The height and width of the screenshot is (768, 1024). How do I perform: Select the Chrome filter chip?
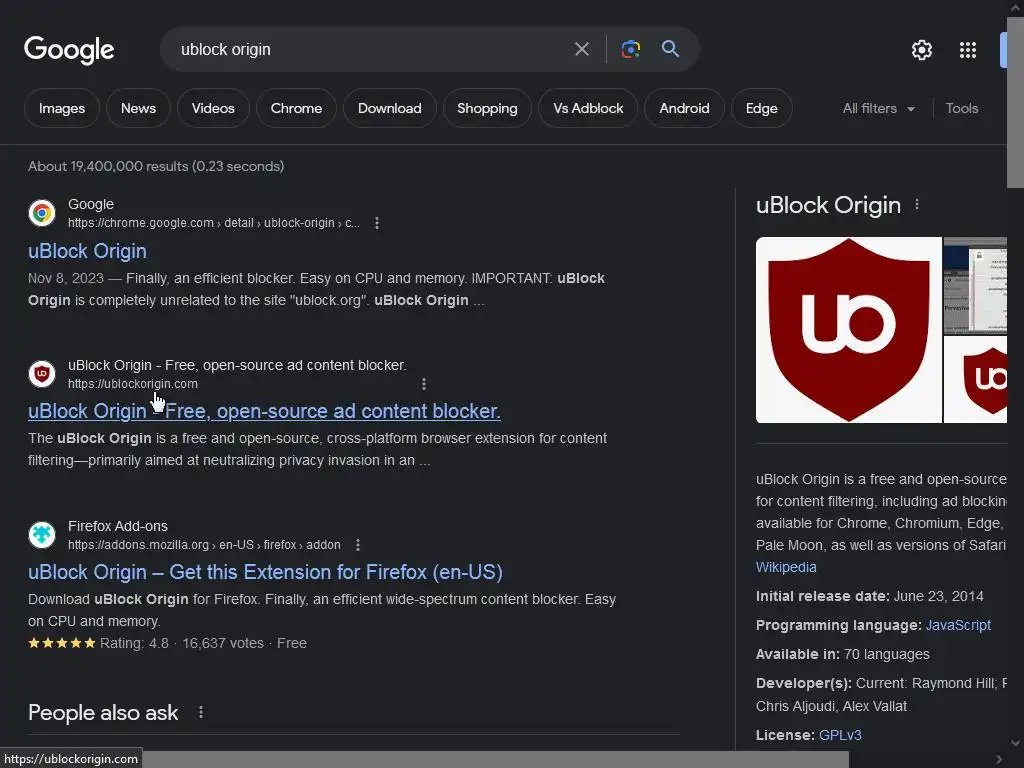(x=296, y=108)
